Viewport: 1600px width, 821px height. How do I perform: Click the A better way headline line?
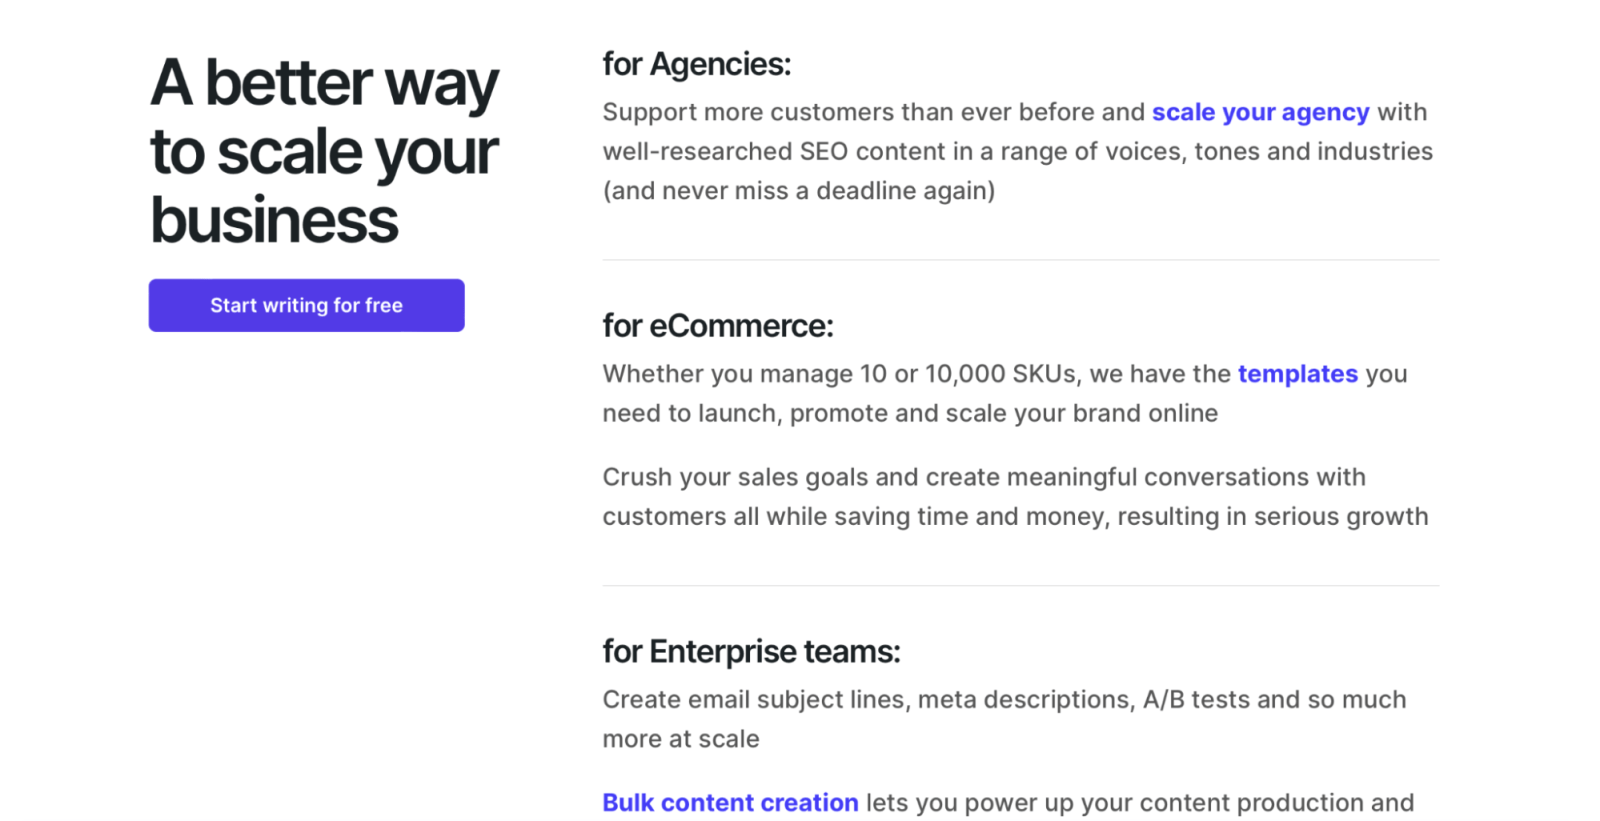click(324, 83)
